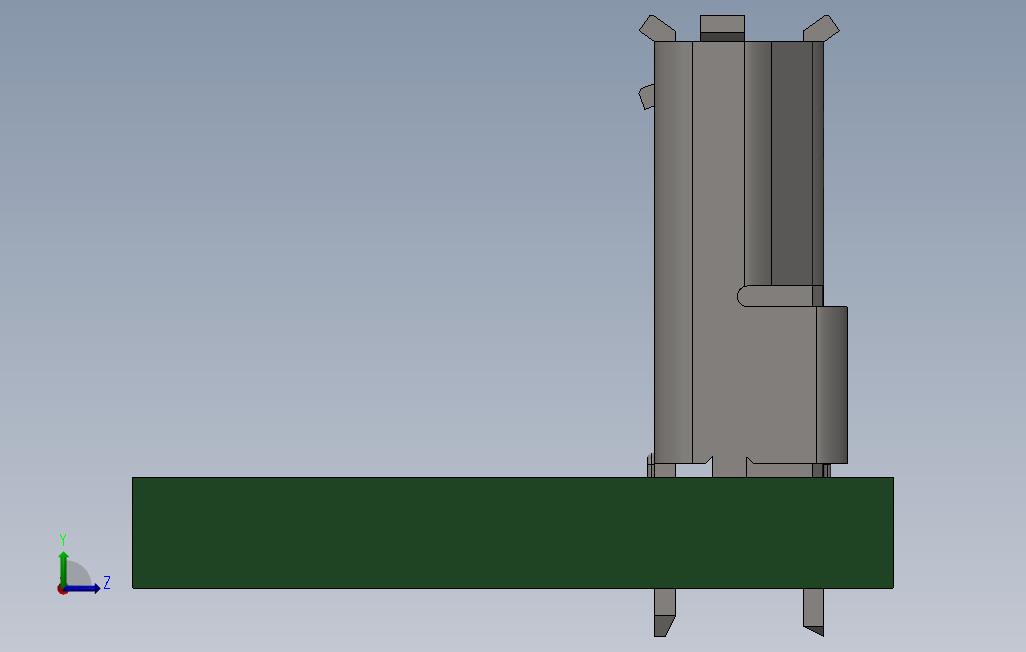Select the right pin protruding below the board
Viewport: 1026px width, 652px height.
tap(813, 612)
